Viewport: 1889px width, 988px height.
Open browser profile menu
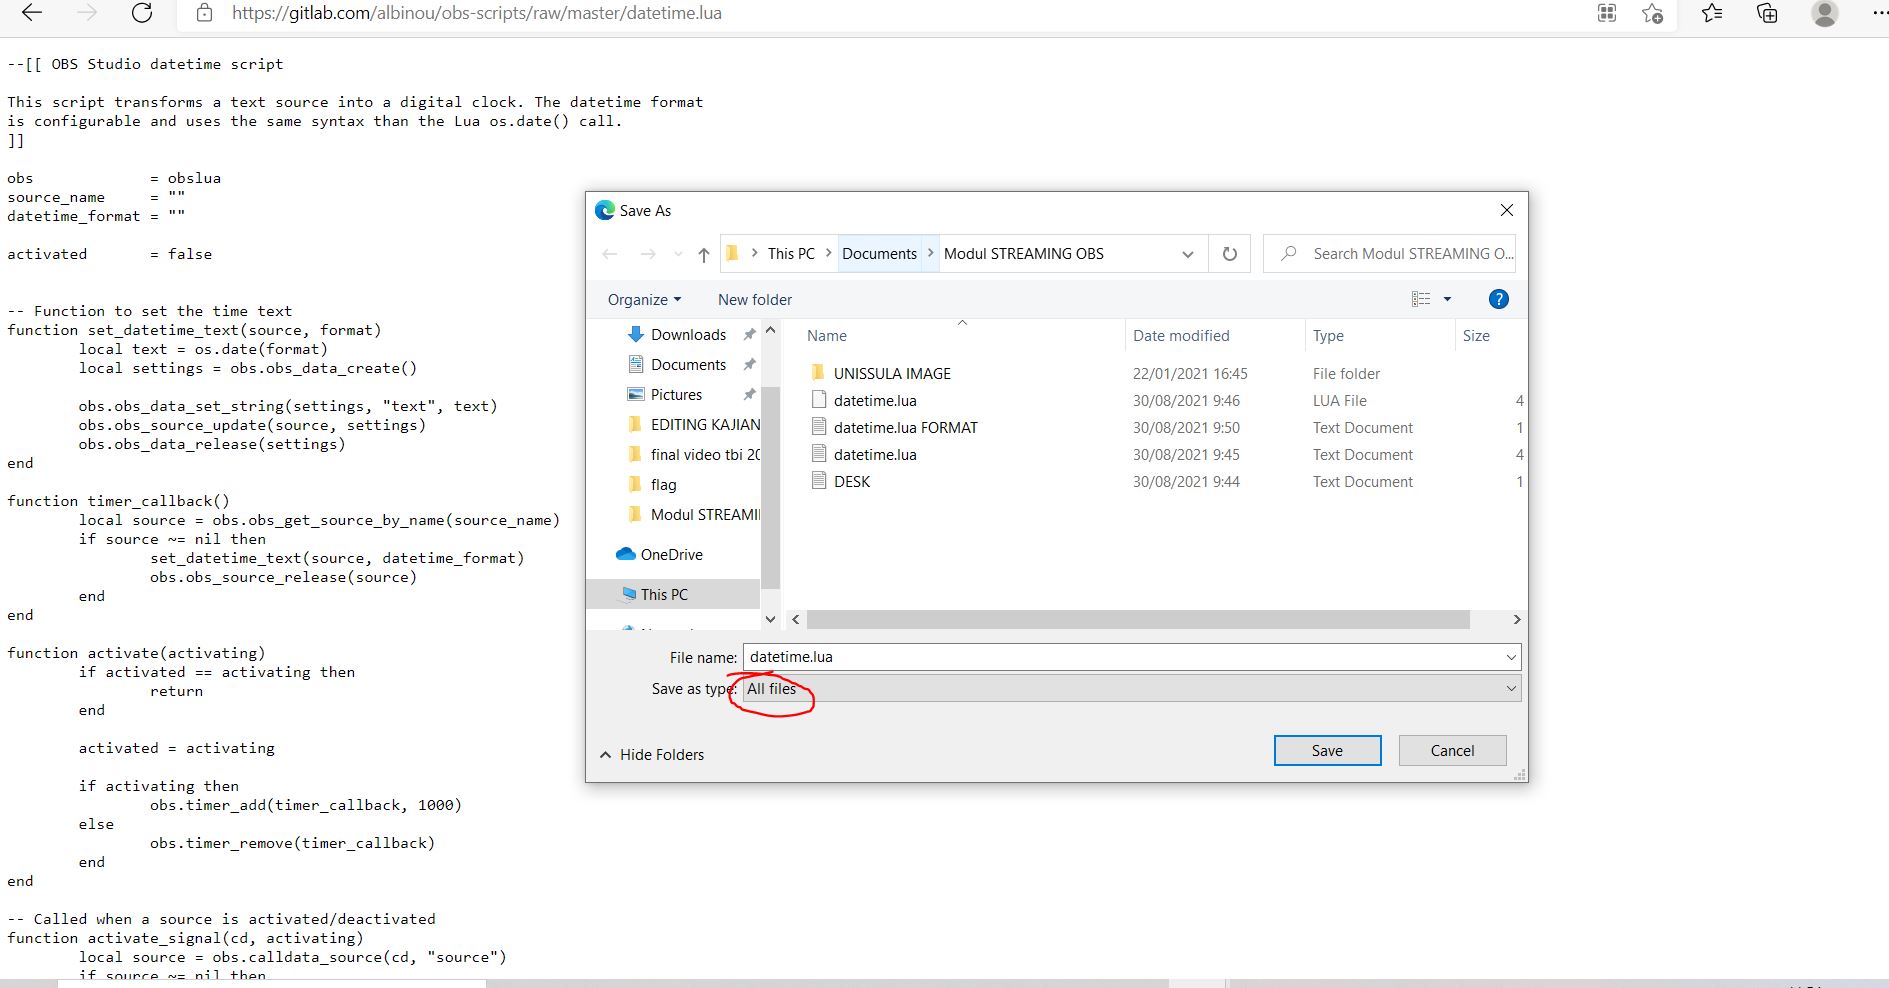(x=1826, y=14)
